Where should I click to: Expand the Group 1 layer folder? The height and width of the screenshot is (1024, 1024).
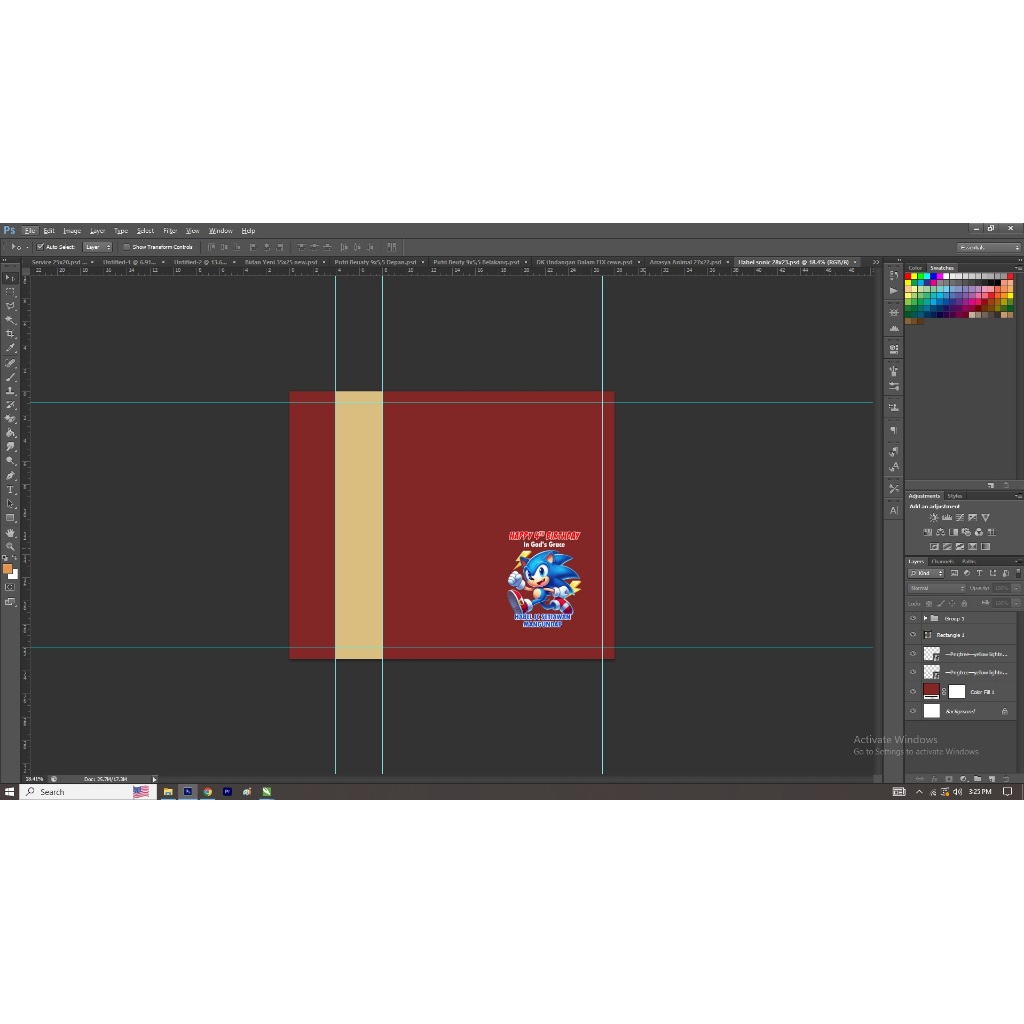[925, 618]
